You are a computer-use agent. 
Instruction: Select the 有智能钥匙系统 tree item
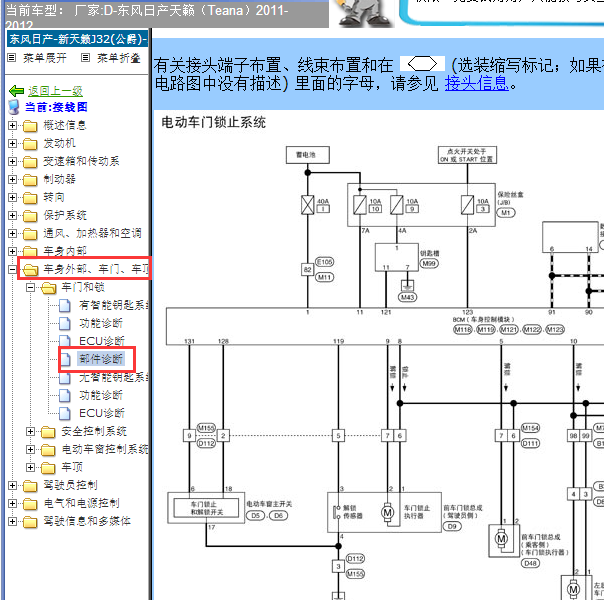114,305
